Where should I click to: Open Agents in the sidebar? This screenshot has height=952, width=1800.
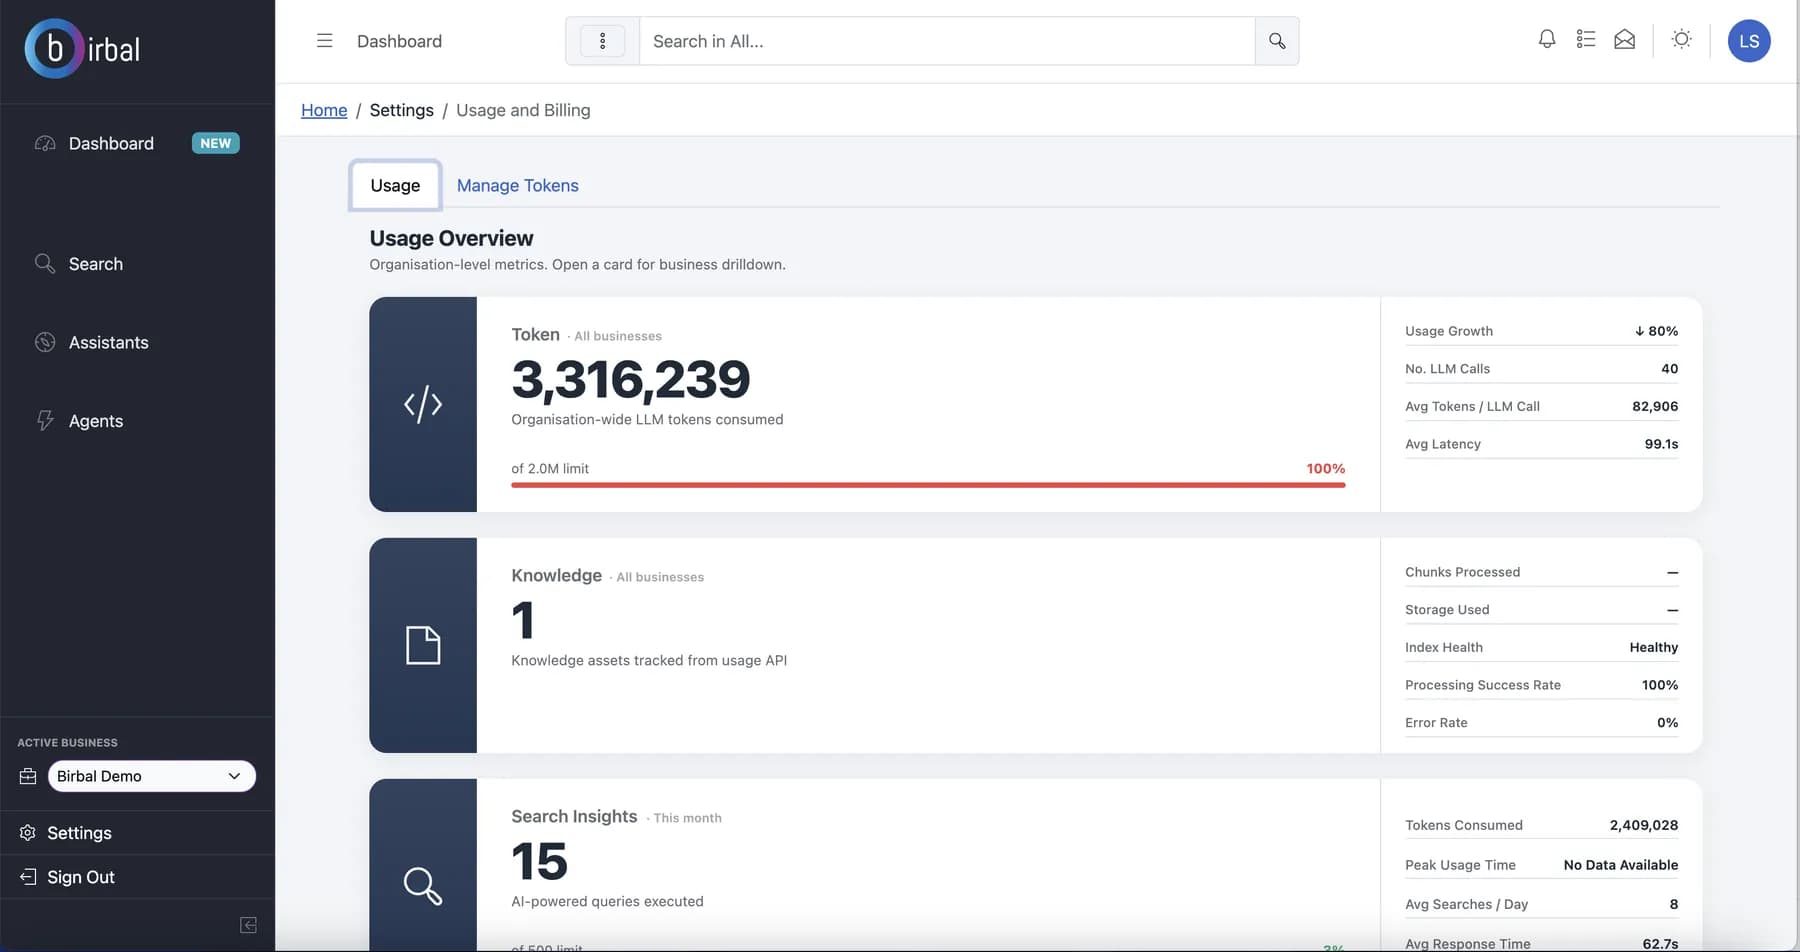pos(96,421)
